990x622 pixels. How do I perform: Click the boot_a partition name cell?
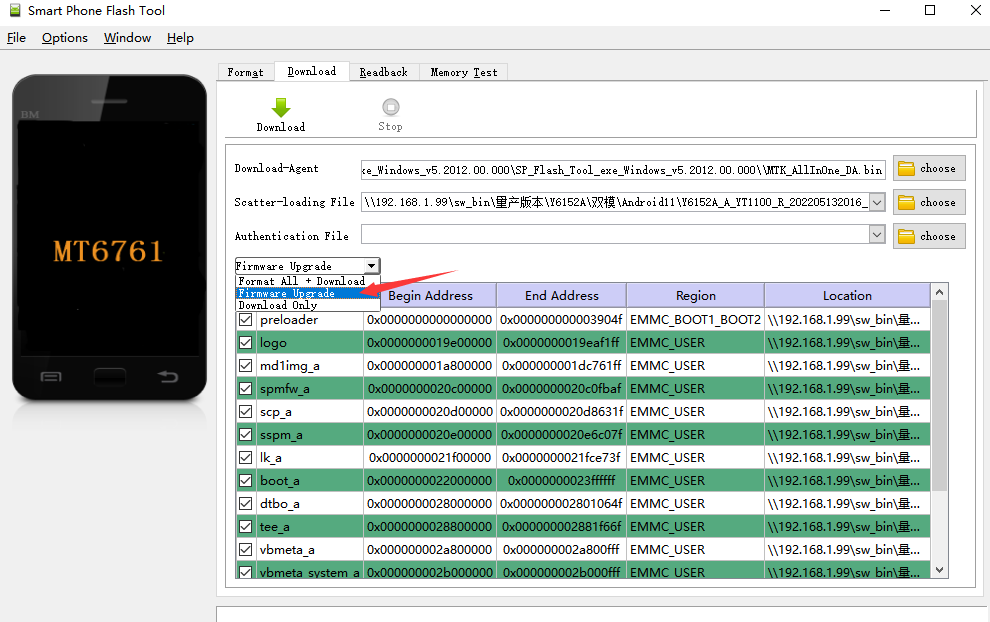tap(309, 481)
